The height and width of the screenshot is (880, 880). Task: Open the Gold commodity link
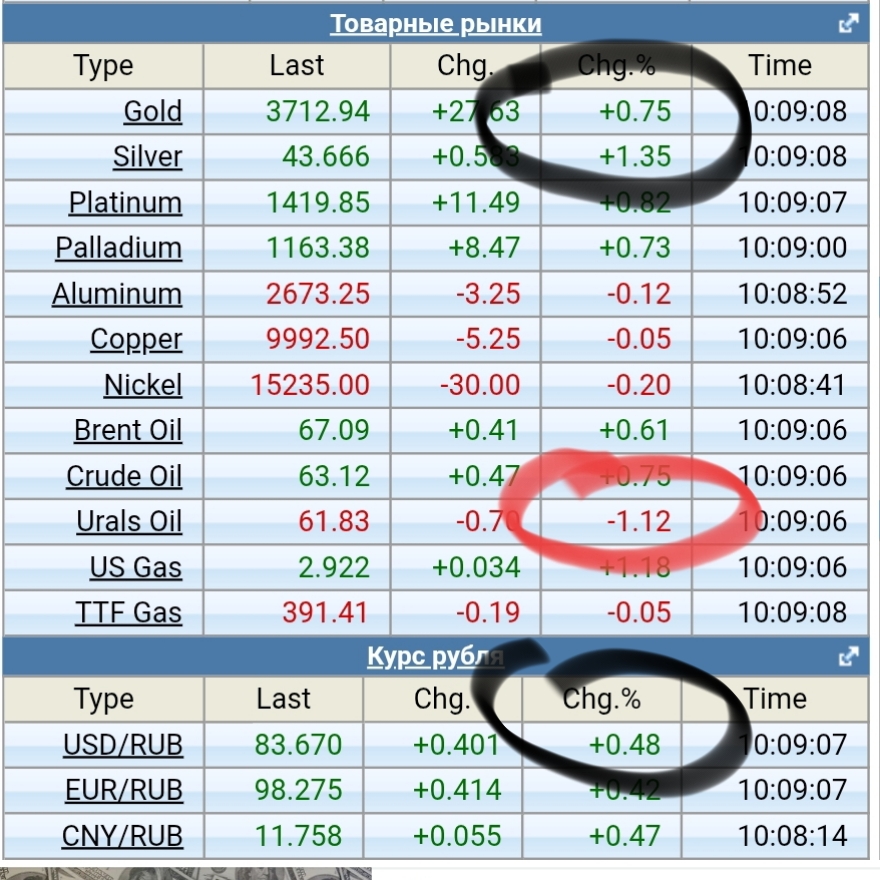152,111
